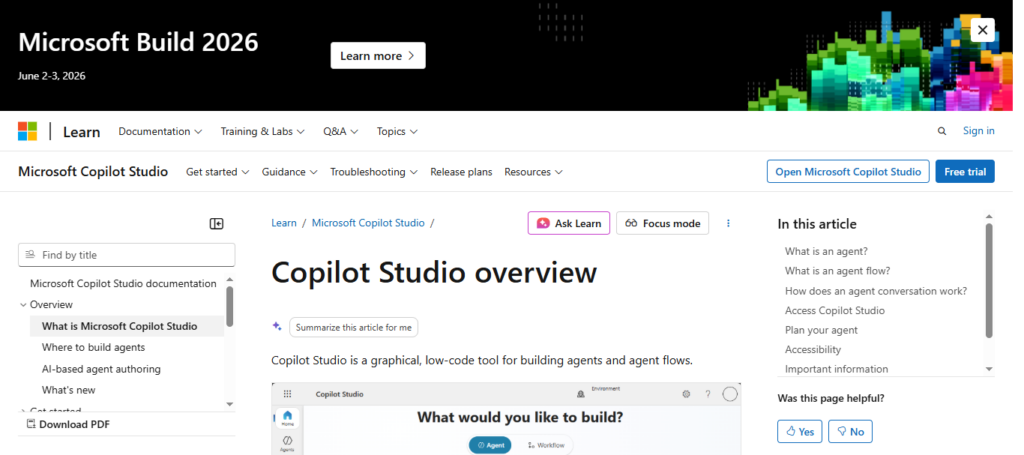The width and height of the screenshot is (1024, 455).
Task: Open Microsoft Copilot Studio product title link
Action: click(93, 172)
